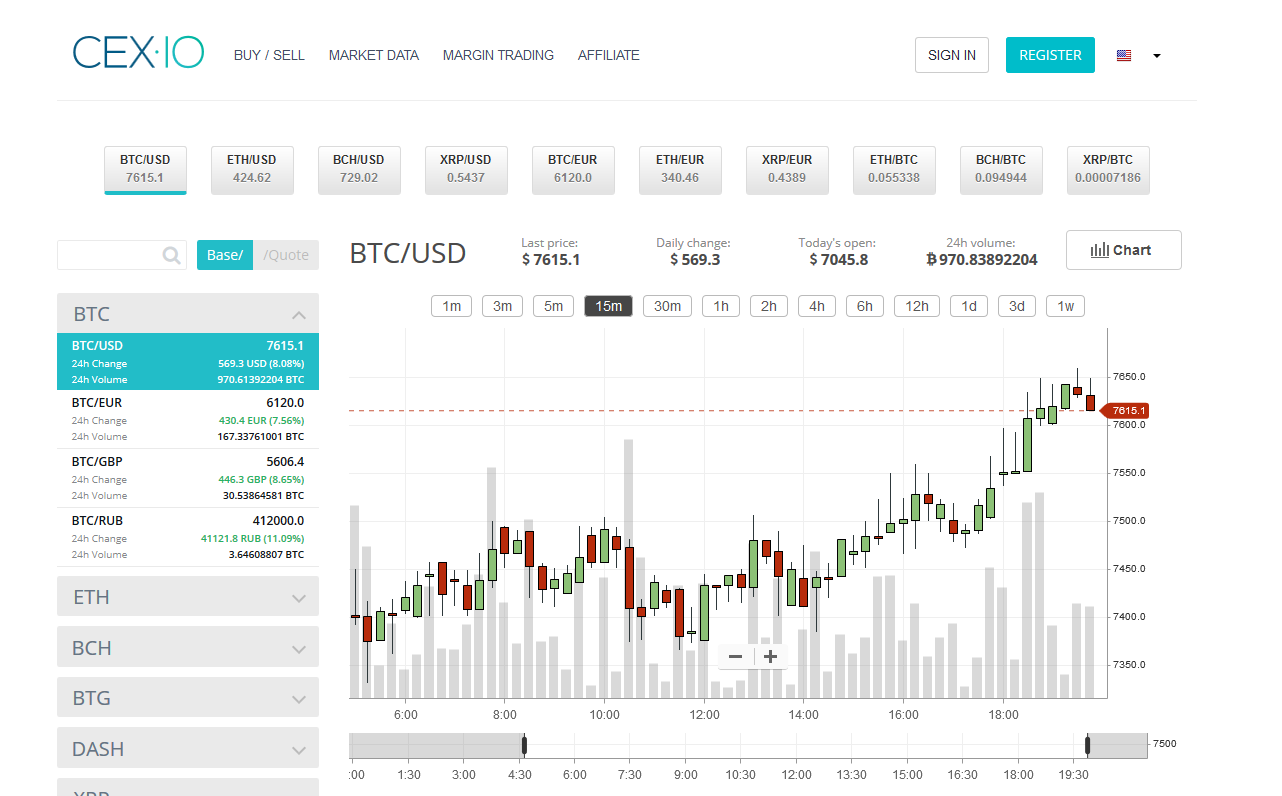Image resolution: width=1282 pixels, height=796 pixels.
Task: Select BCH/BTC ticker tab
Action: [1001, 169]
